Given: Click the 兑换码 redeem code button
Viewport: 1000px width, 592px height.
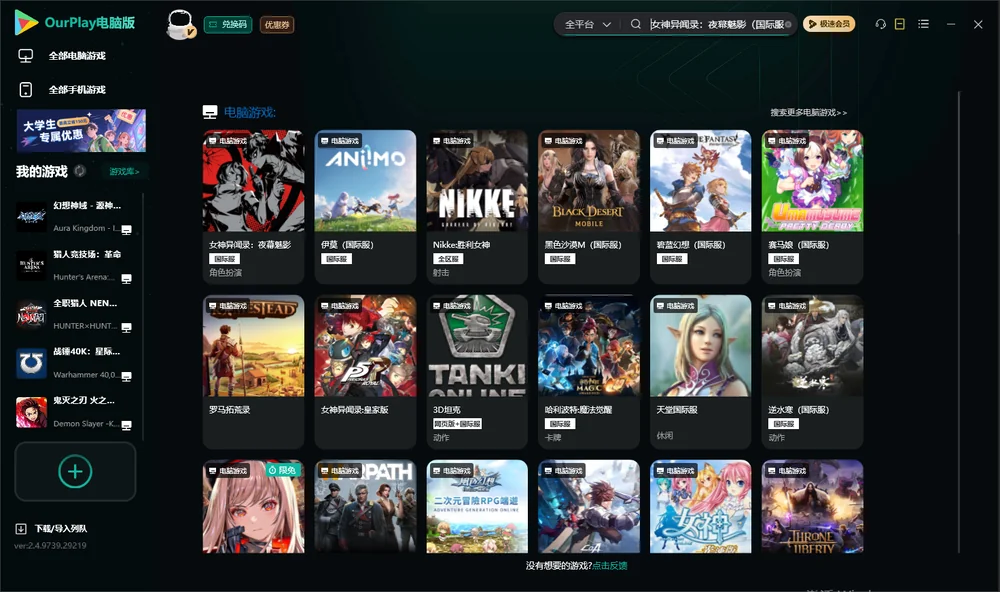Looking at the screenshot, I should click(x=228, y=25).
